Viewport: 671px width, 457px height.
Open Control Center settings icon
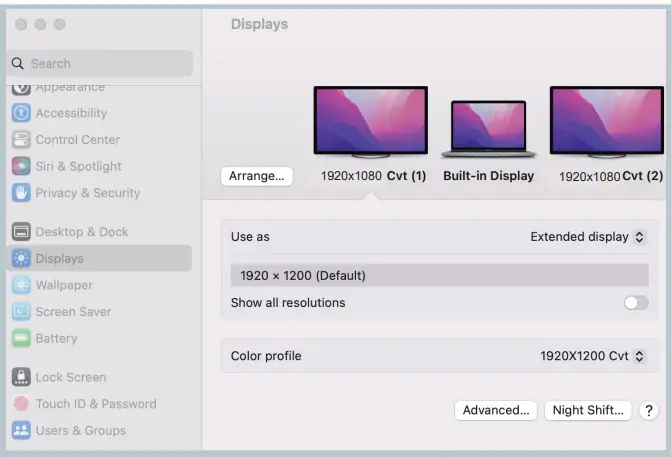(x=20, y=140)
